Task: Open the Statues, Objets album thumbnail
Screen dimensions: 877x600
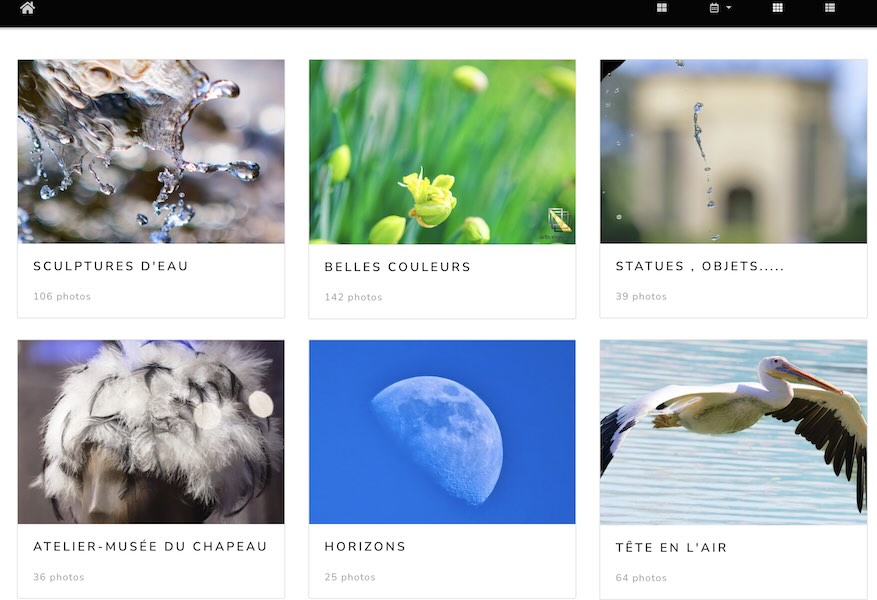Action: 733,151
